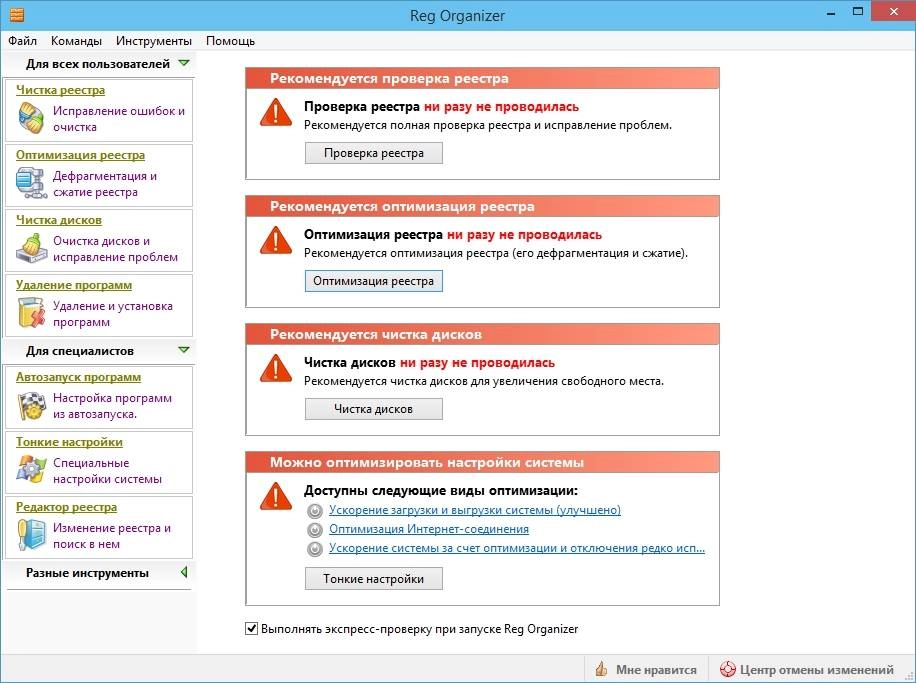This screenshot has height=683, width=916.
Task: Click the warning triangle beside Оптимизация реестра
Action: (276, 240)
